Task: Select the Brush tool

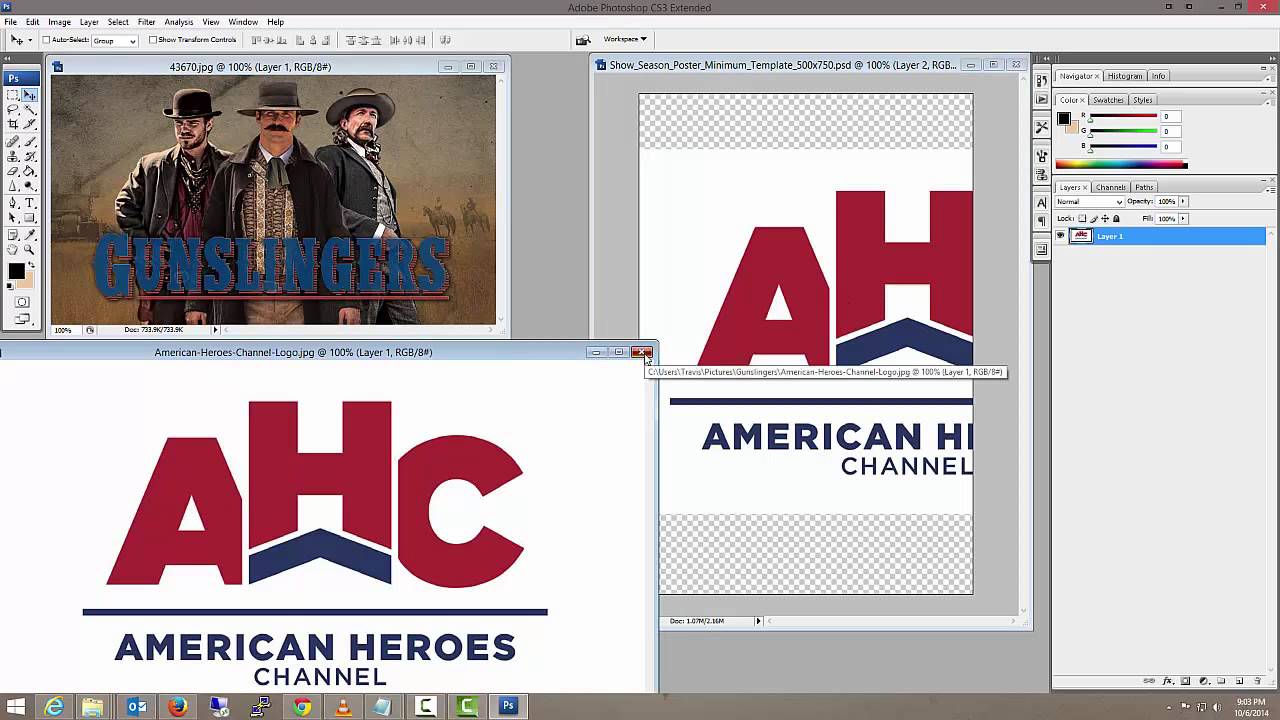Action: coord(30,141)
